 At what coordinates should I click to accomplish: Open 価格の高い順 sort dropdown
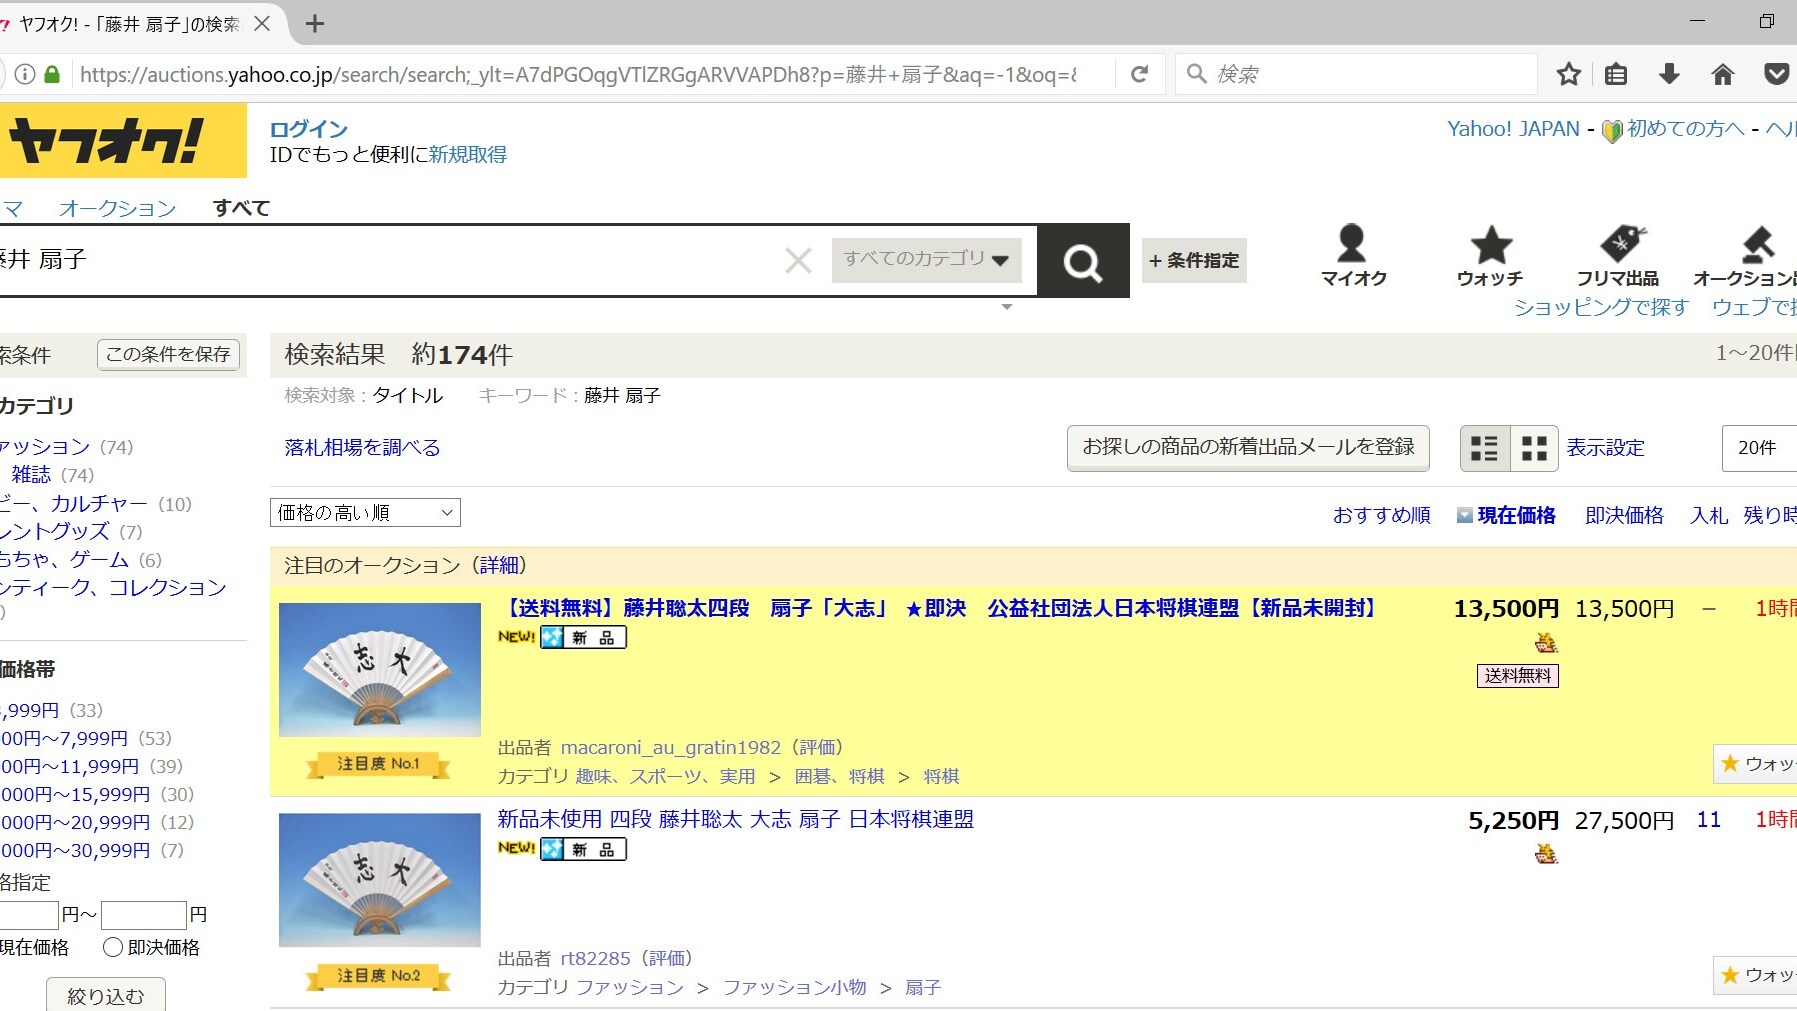coord(365,513)
